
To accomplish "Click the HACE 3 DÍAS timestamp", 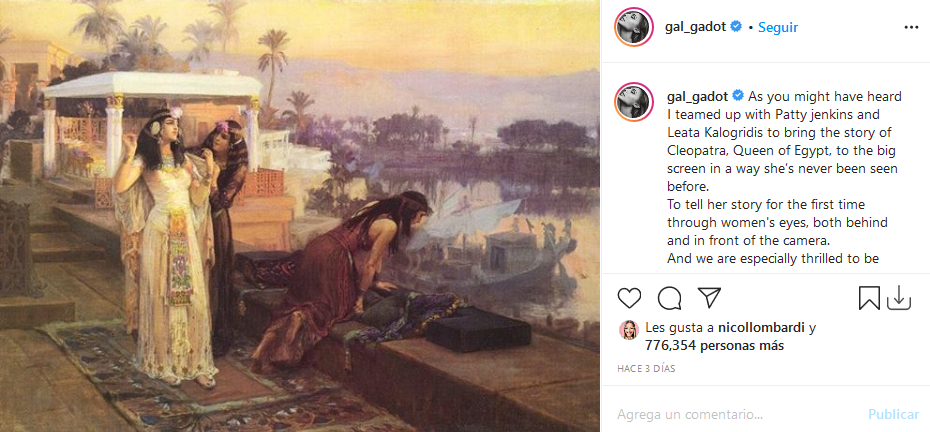I will (x=646, y=369).
